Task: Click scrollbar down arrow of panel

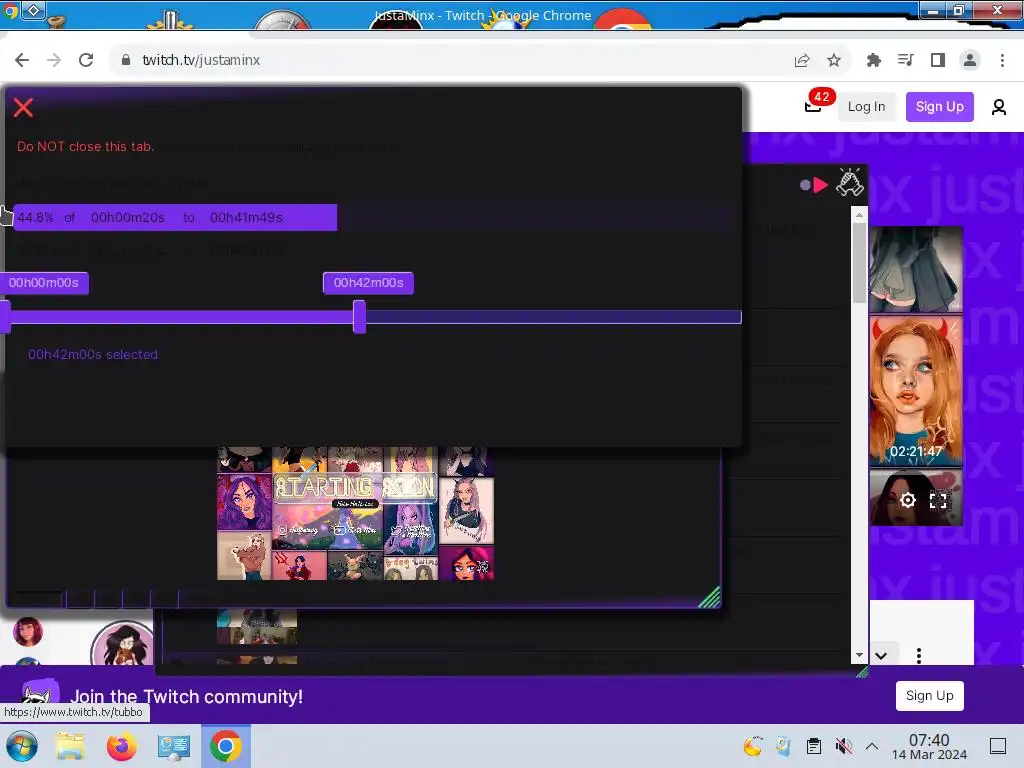Action: coord(859,654)
